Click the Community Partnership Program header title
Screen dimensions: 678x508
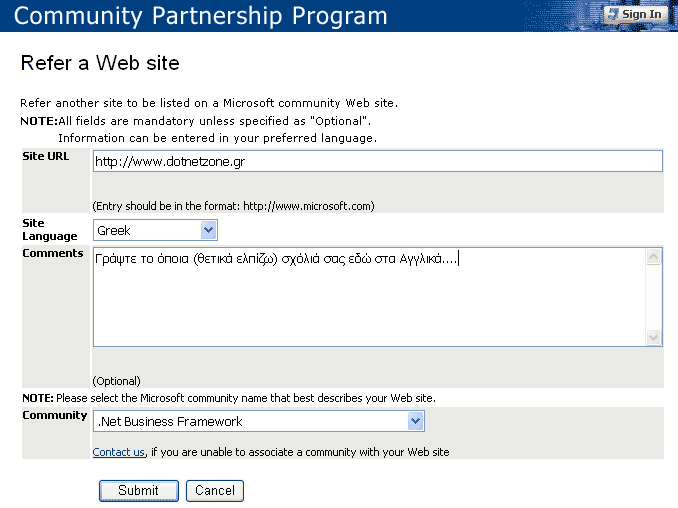point(201,16)
